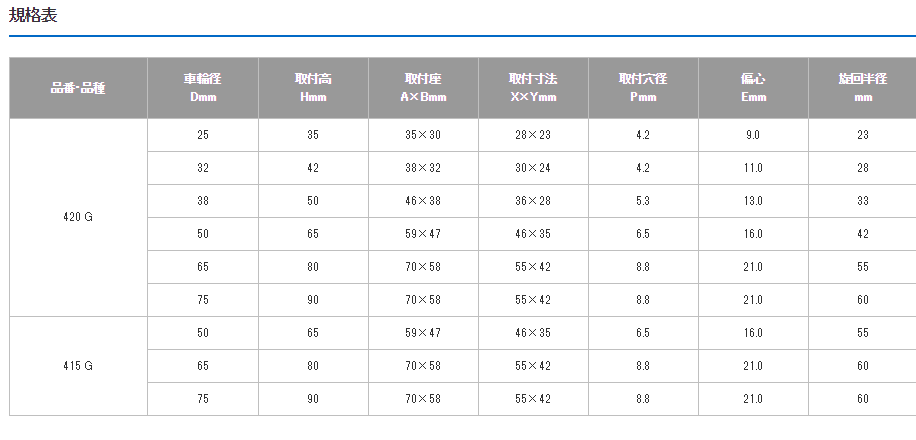Select the 取付穴径 Pmm header cell
Screen dimensions: 916x440
(x=642, y=88)
